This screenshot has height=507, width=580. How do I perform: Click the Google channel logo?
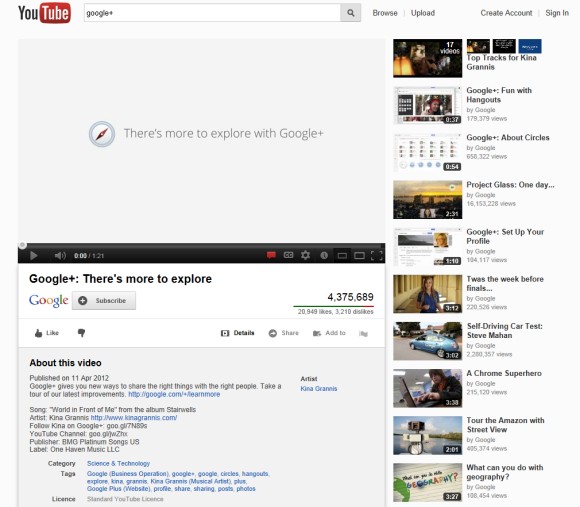(49, 301)
